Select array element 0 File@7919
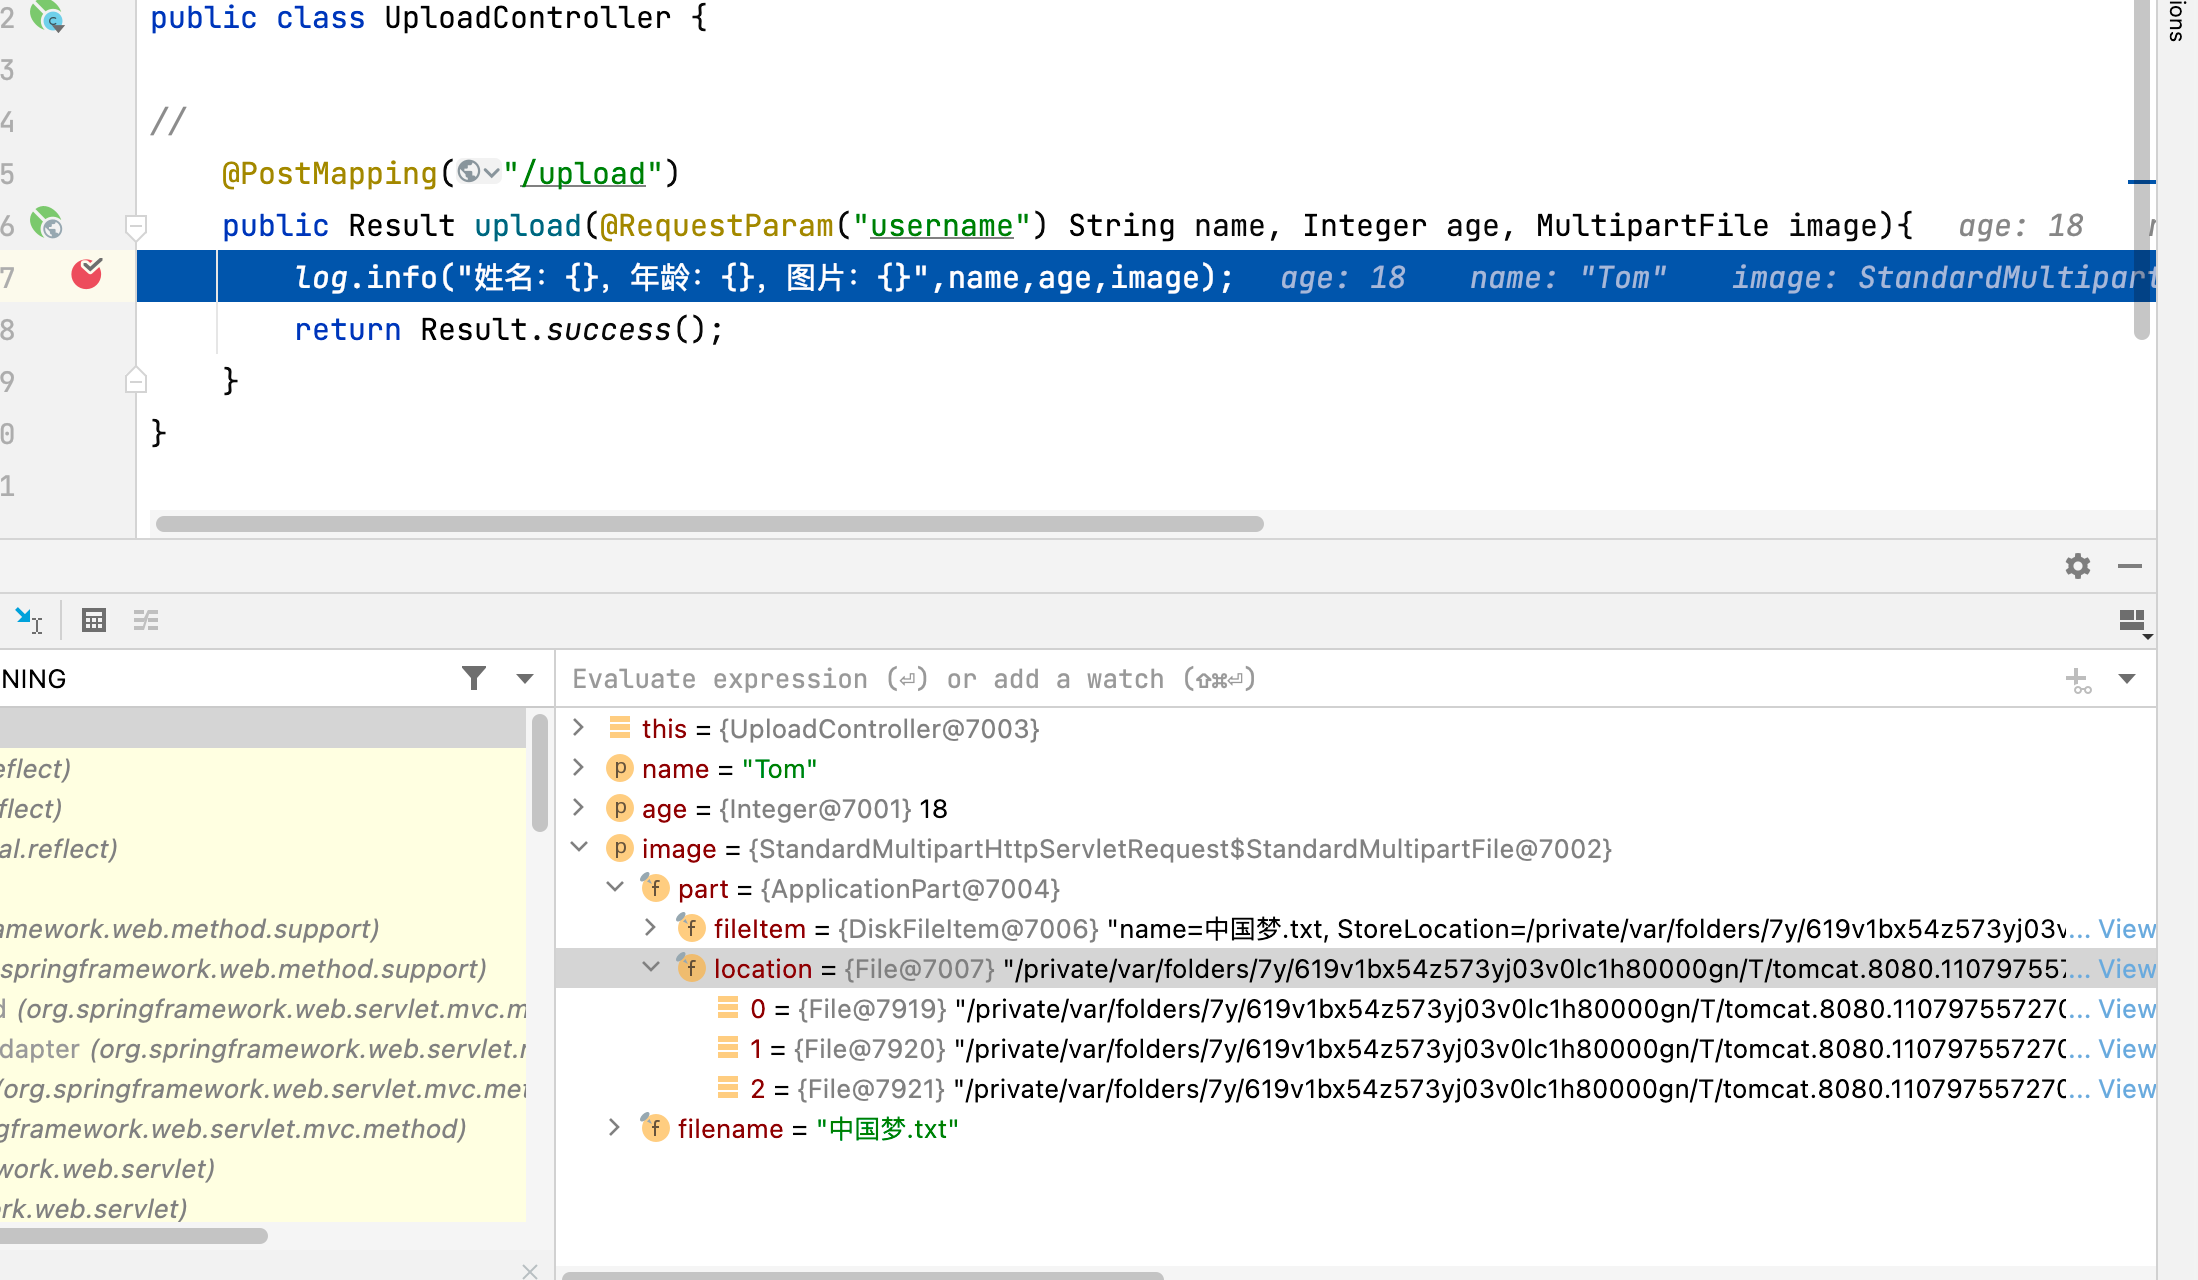 point(1356,1009)
